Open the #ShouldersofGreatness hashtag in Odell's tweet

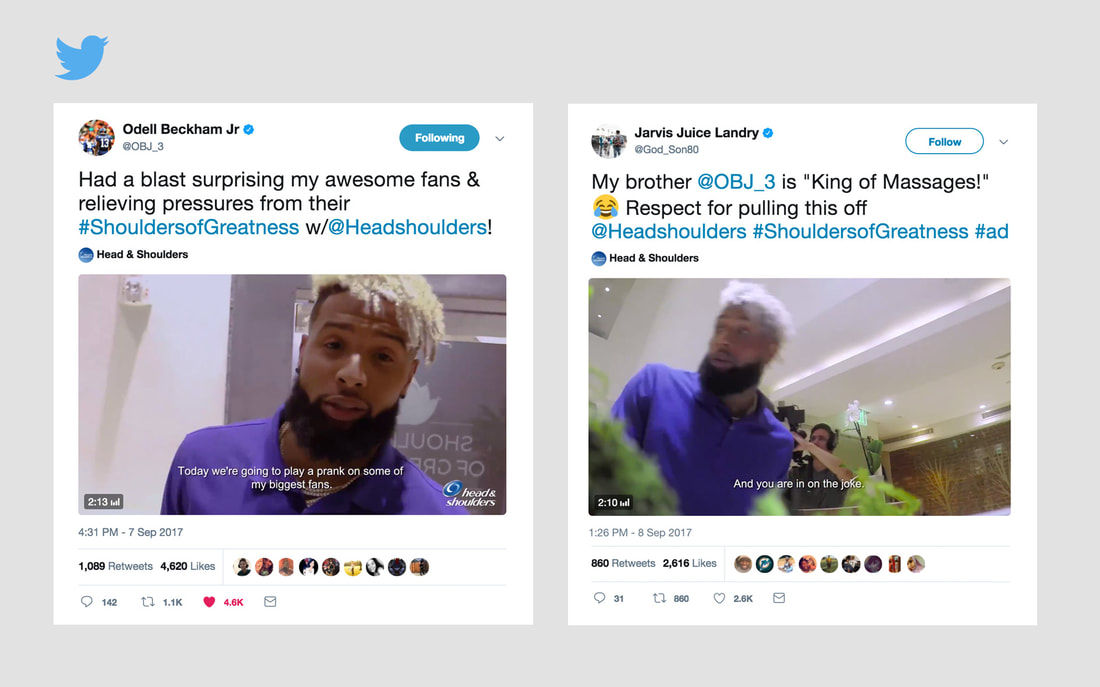(x=189, y=227)
